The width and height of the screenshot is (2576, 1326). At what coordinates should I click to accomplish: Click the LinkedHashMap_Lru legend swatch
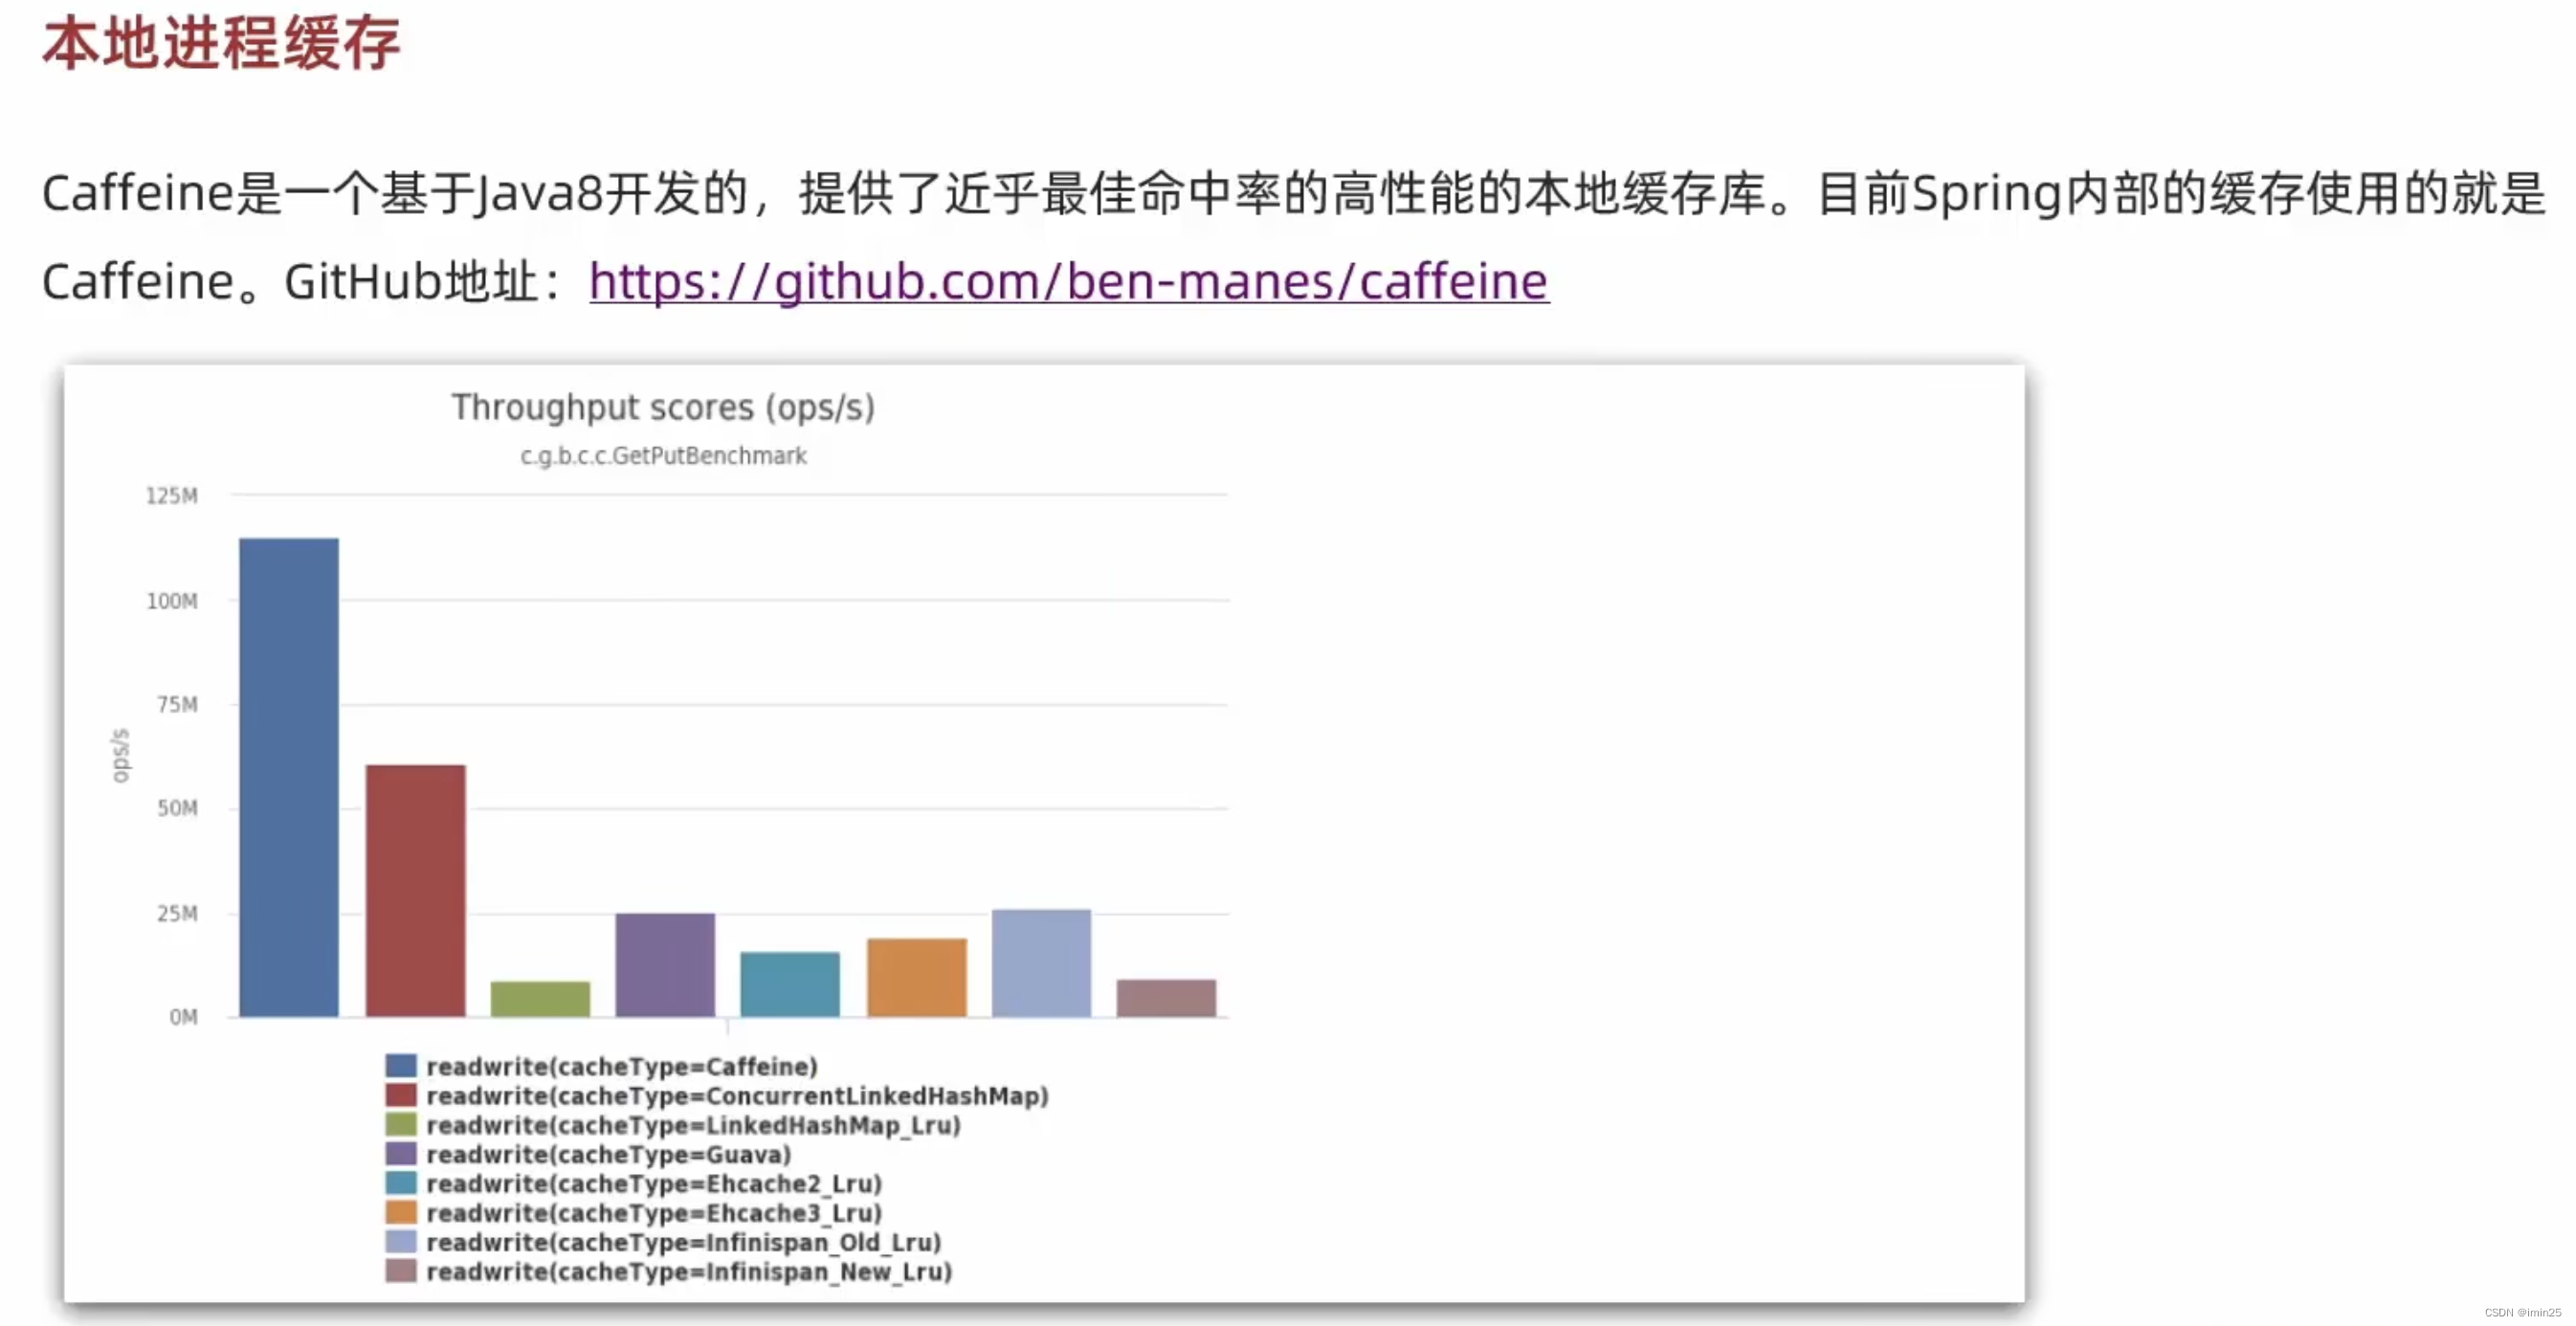[x=401, y=1124]
